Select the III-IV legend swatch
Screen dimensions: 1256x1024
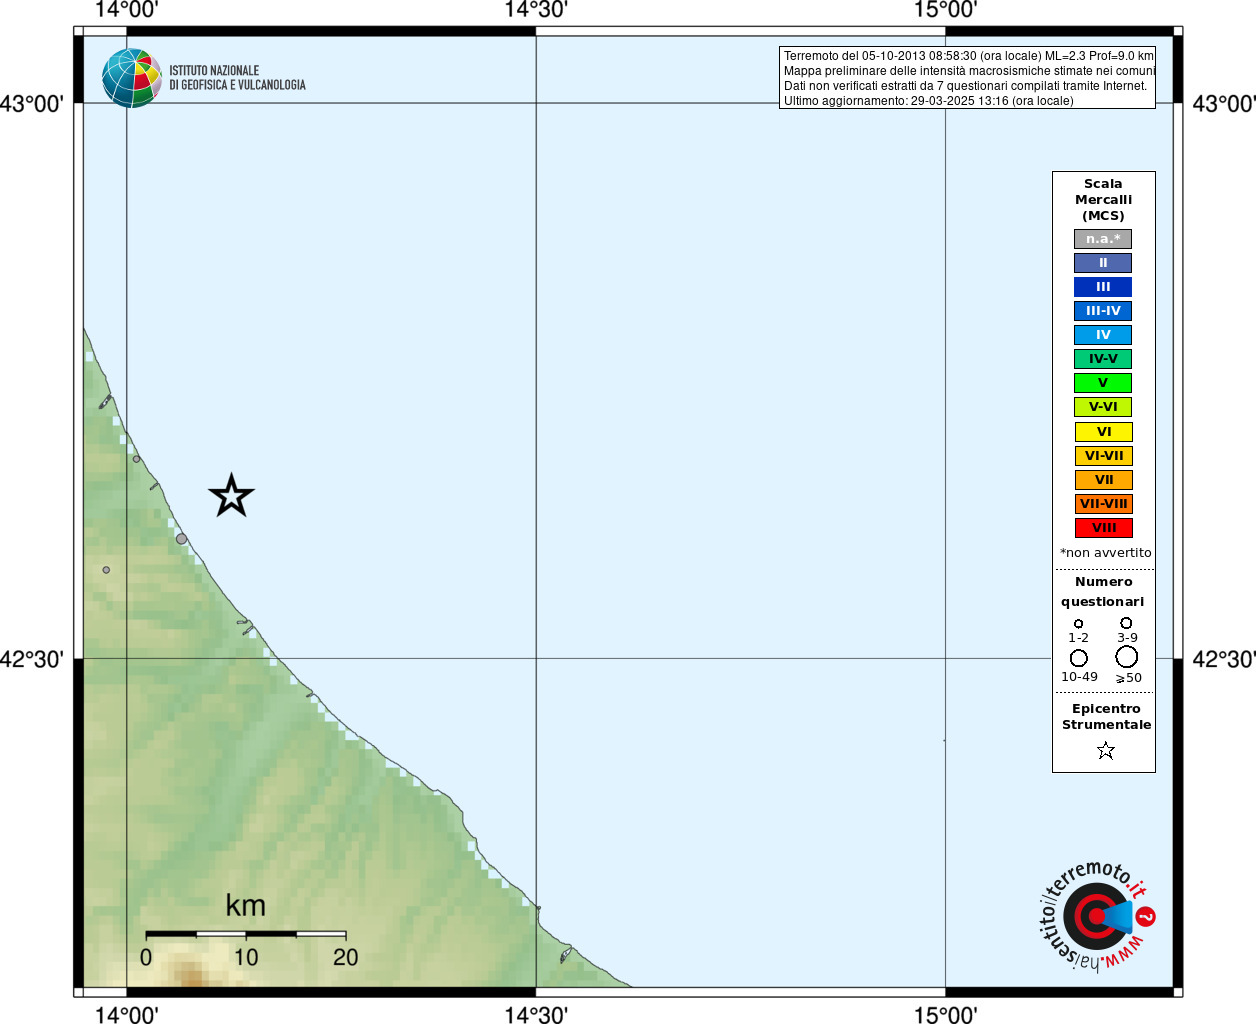[1103, 311]
